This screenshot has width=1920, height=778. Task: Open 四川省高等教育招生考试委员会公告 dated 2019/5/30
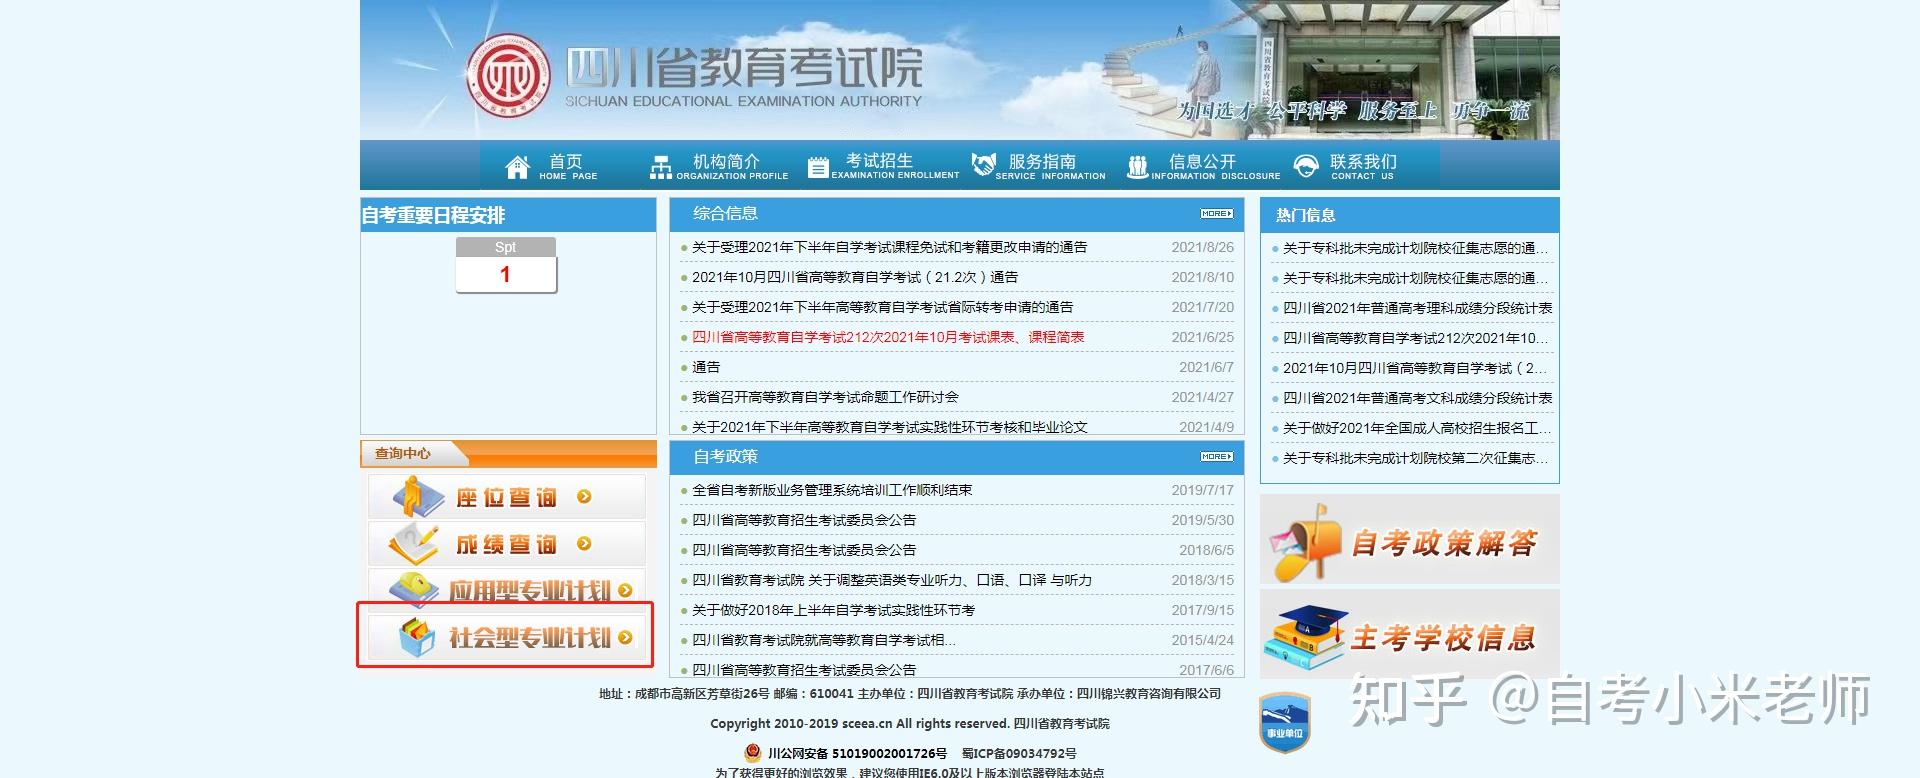coord(804,520)
